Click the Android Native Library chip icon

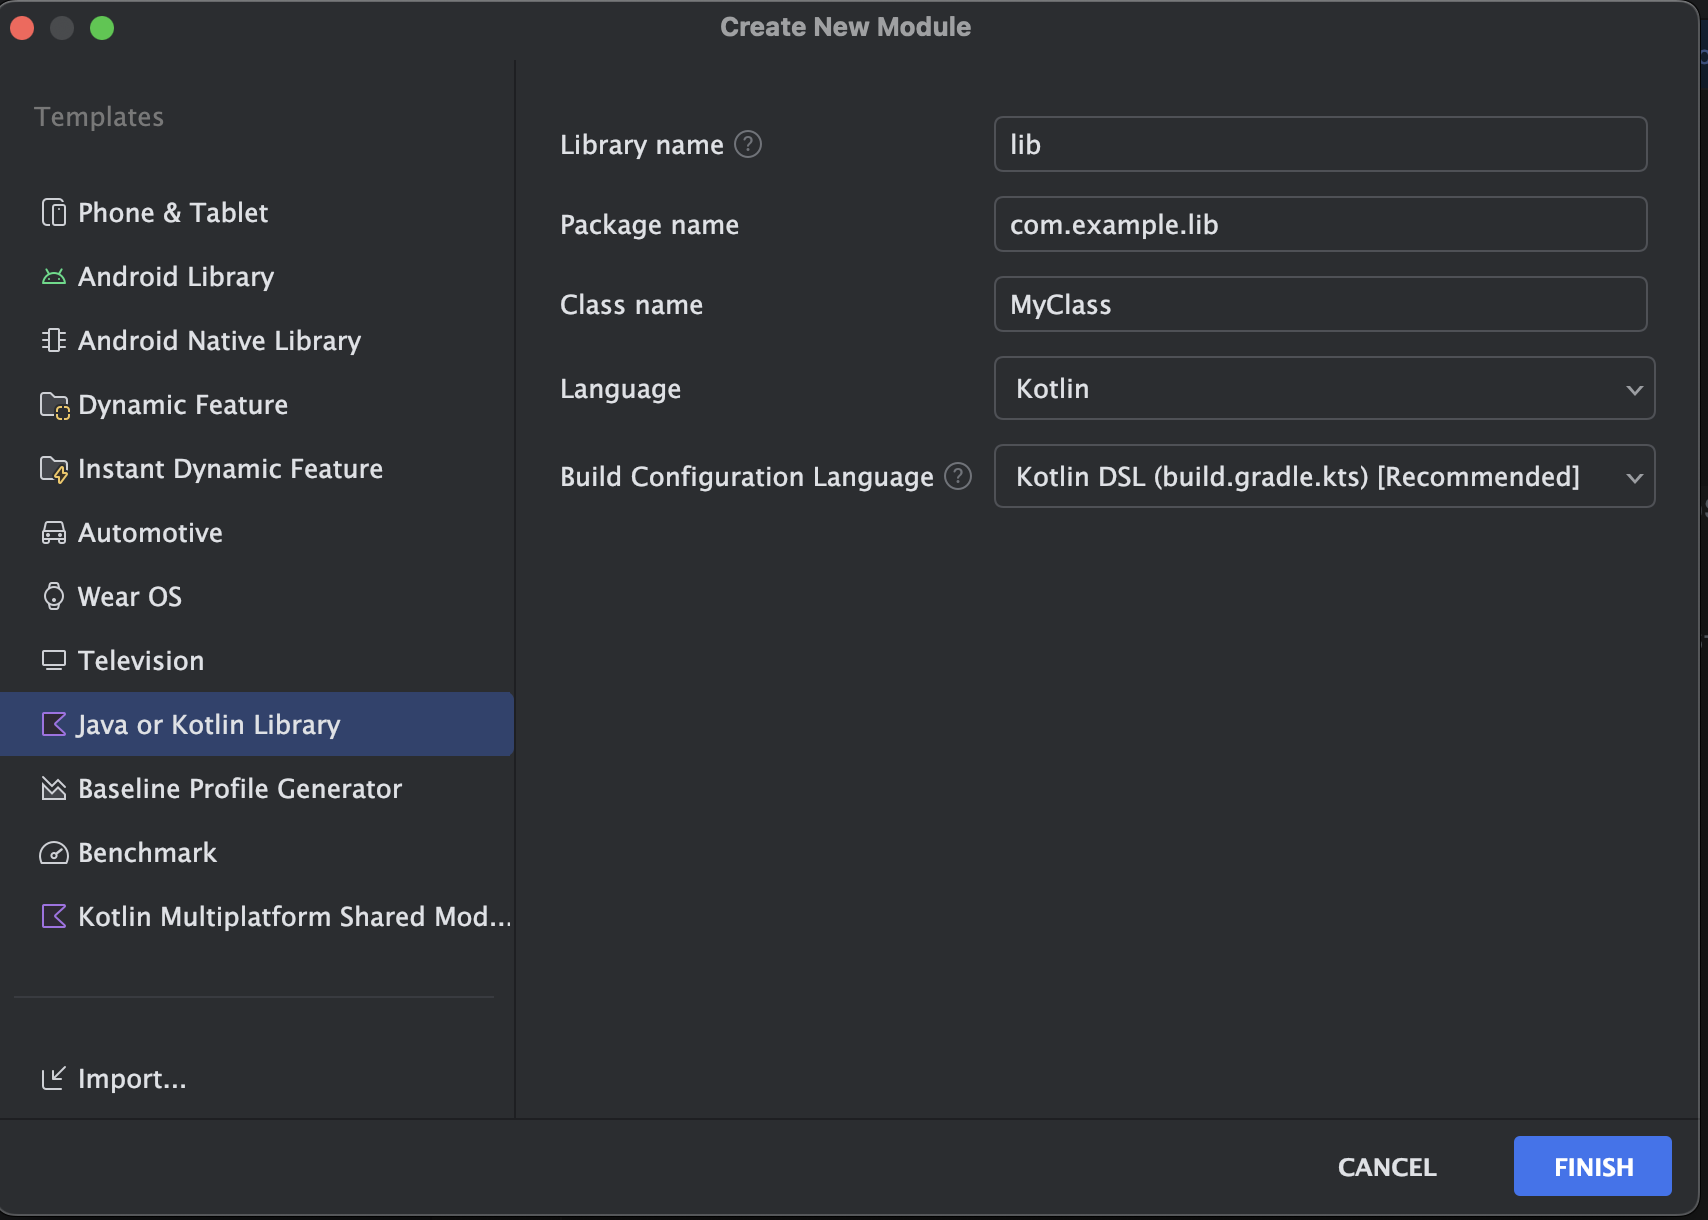(54, 341)
